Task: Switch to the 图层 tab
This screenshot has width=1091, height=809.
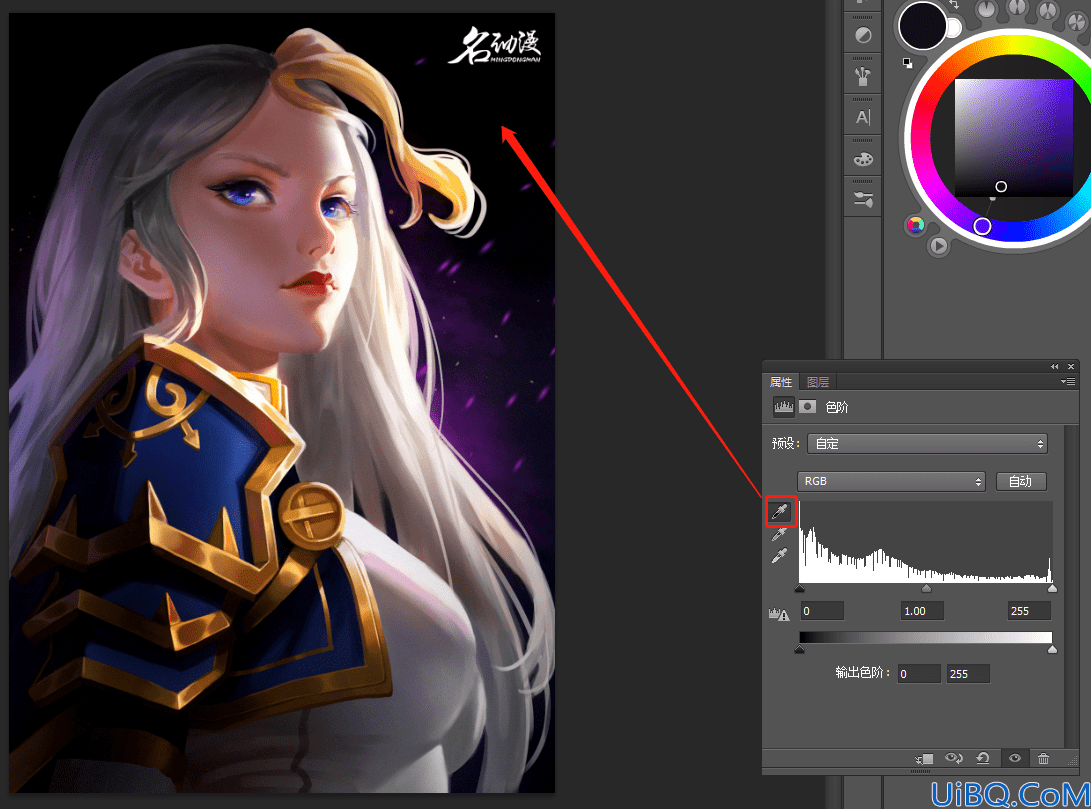Action: point(818,382)
